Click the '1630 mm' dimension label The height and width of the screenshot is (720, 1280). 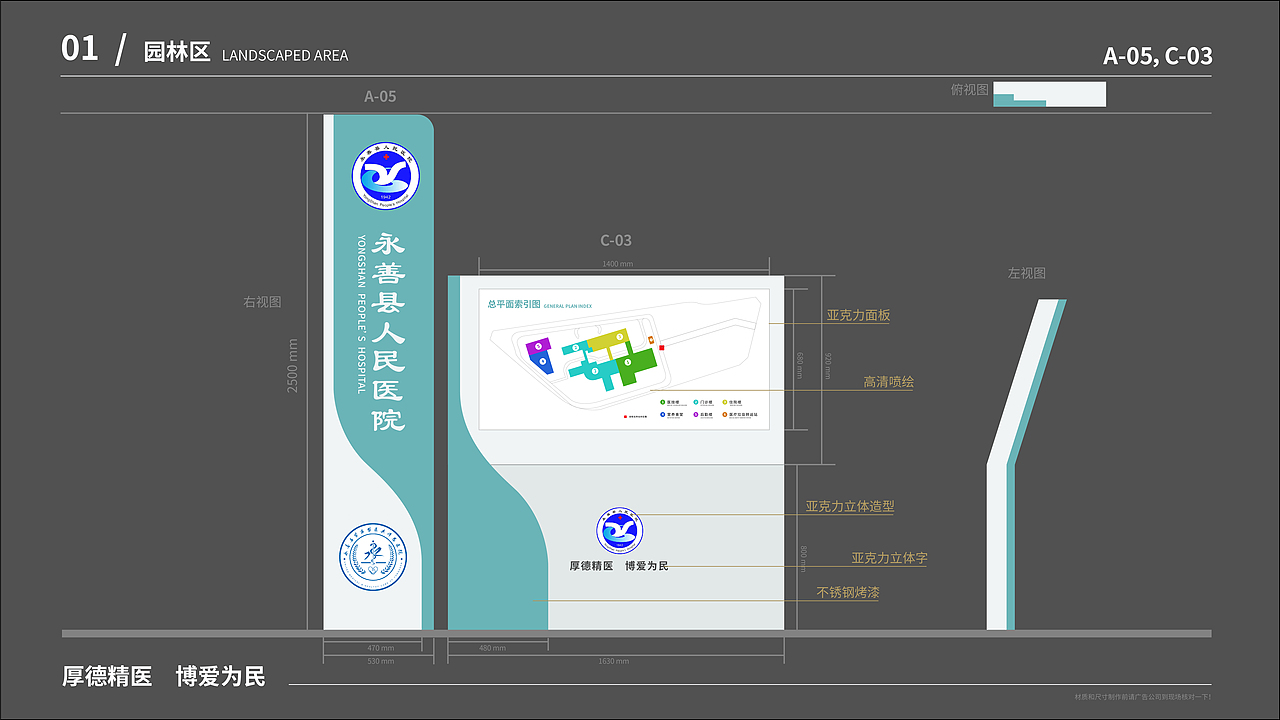[x=613, y=661]
